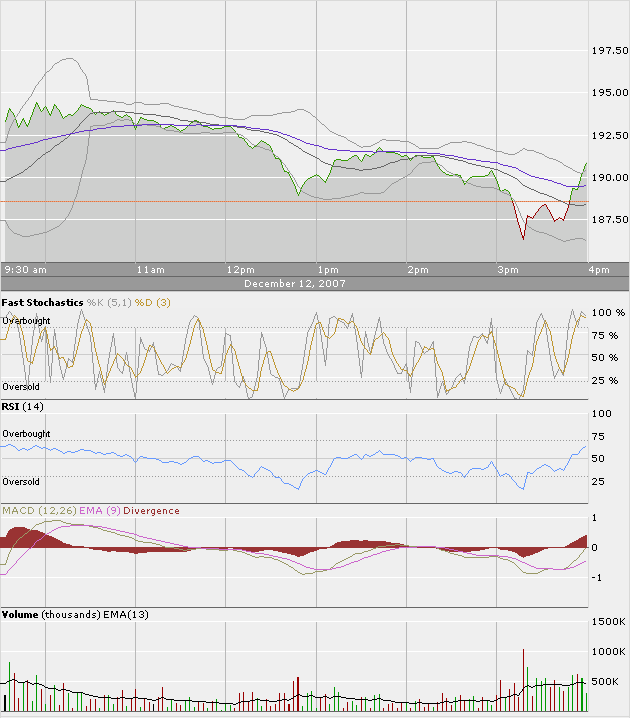Viewport: 630px width, 718px height.
Task: Click the 3pm time axis label
Action: click(x=508, y=270)
